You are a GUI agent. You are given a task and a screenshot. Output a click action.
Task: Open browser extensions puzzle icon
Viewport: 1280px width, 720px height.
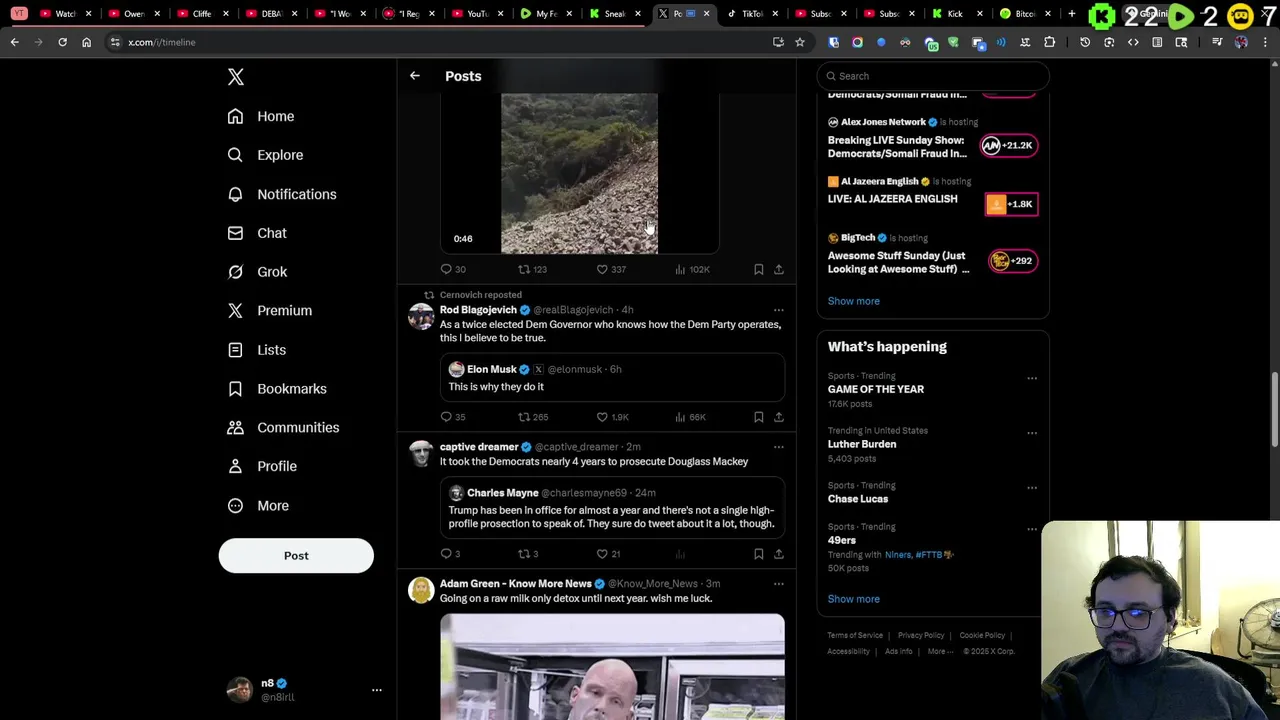point(1049,42)
